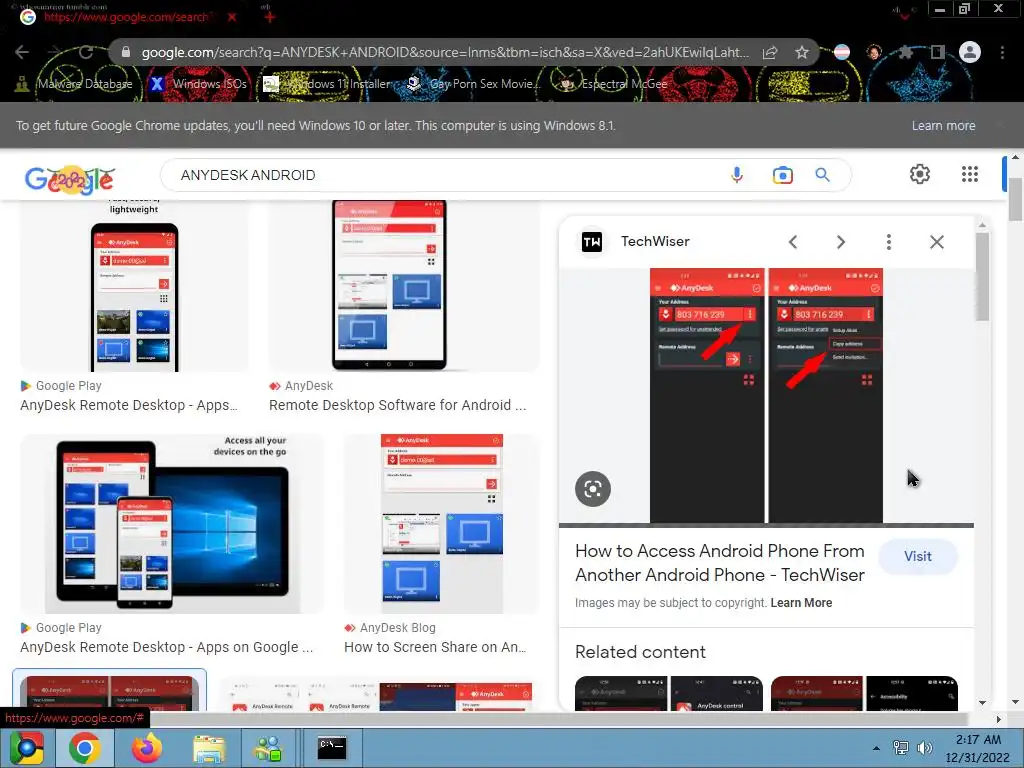Open AnyDesk Blog screen share image result
The height and width of the screenshot is (768, 1024).
coord(441,524)
